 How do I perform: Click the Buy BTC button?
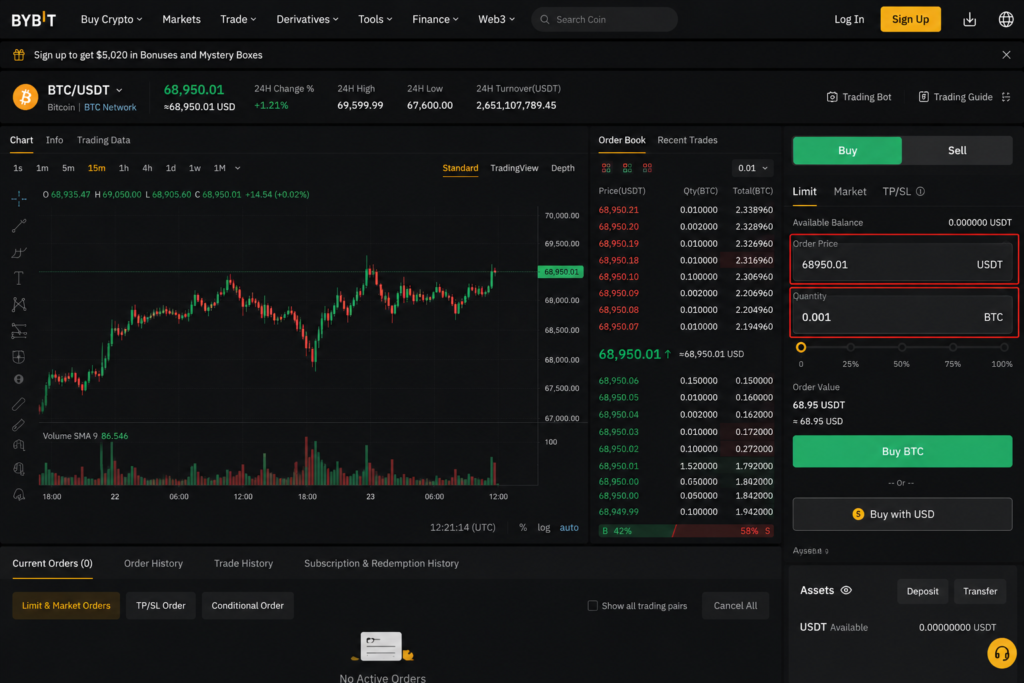(x=902, y=451)
